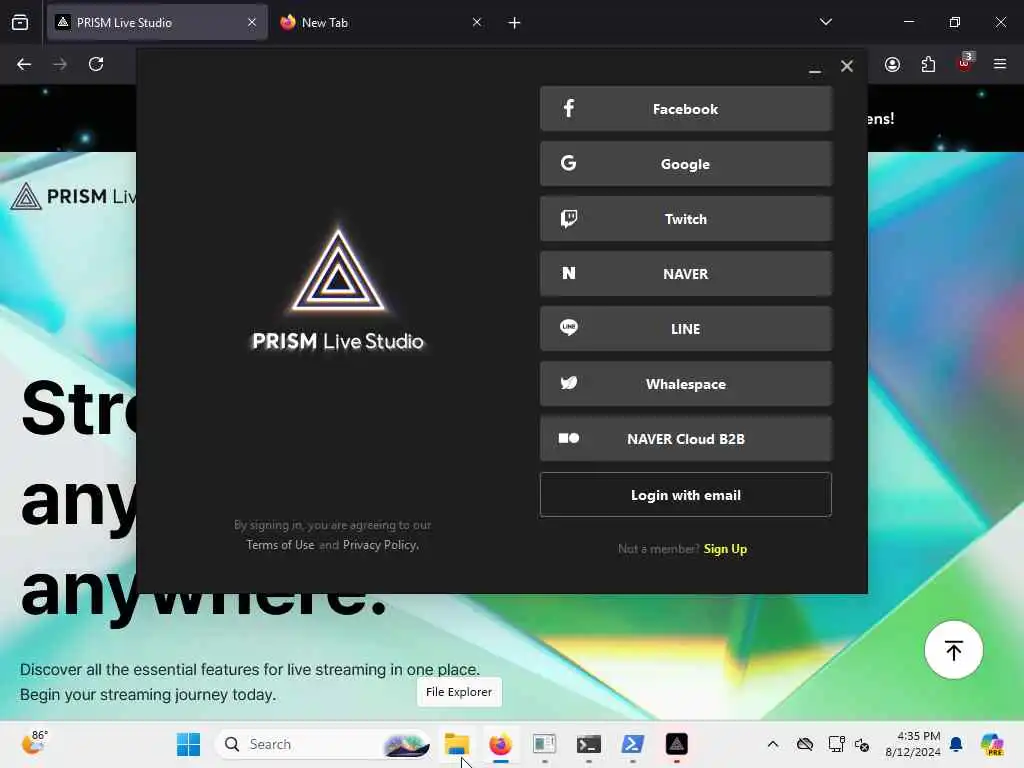Open a new browser tab with plus
This screenshot has height=768, width=1024.
pyautogui.click(x=514, y=23)
